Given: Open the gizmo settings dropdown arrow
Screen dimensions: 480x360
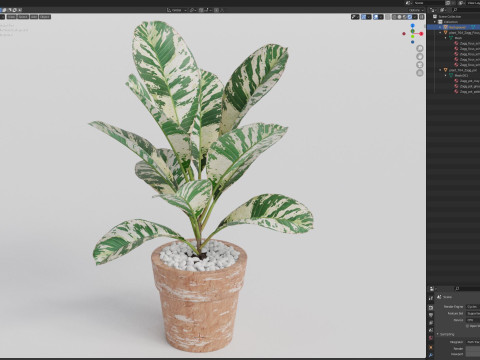Looking at the screenshot, I should pos(369,17).
